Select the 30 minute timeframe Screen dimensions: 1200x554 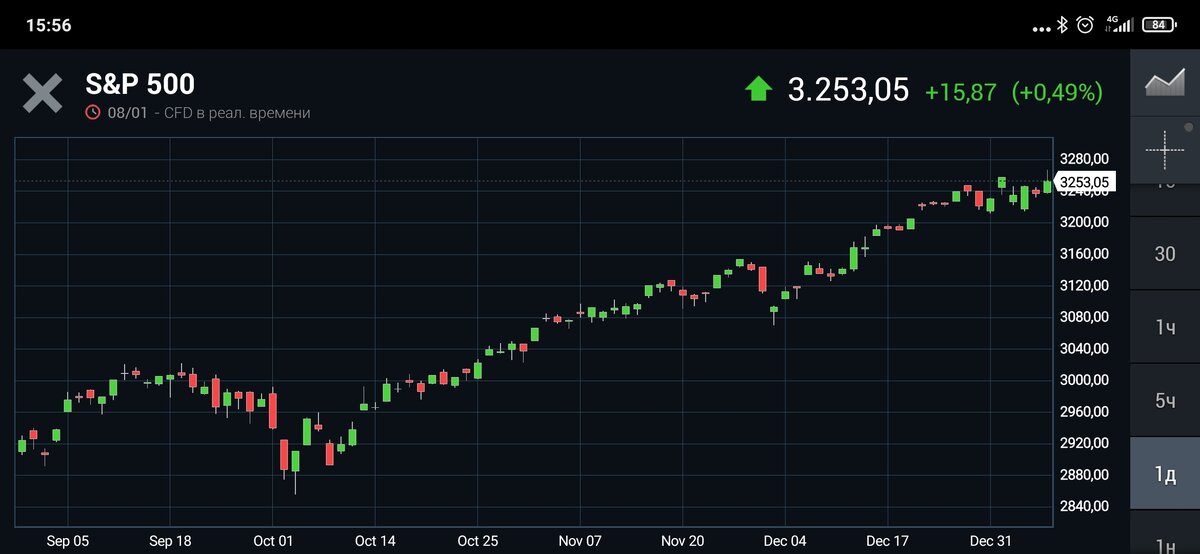(x=1165, y=254)
